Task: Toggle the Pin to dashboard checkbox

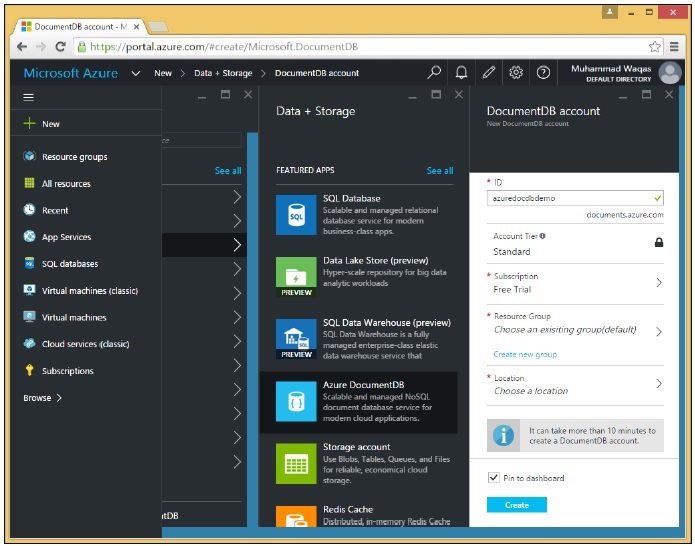Action: 493,477
